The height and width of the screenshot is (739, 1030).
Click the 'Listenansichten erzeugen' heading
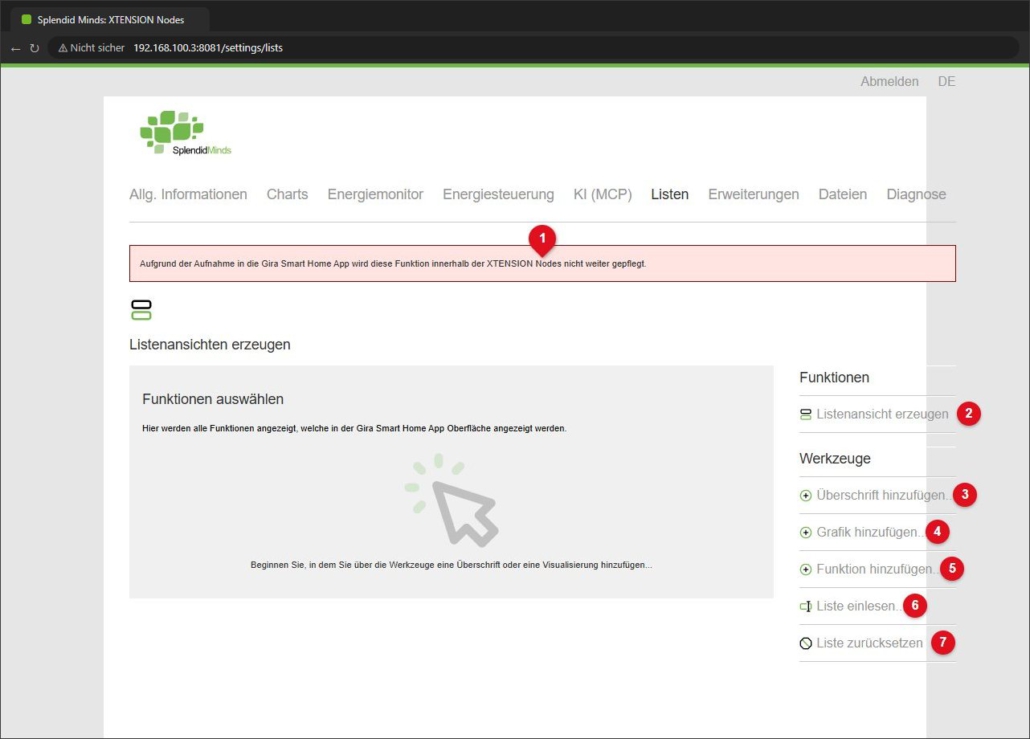[210, 344]
